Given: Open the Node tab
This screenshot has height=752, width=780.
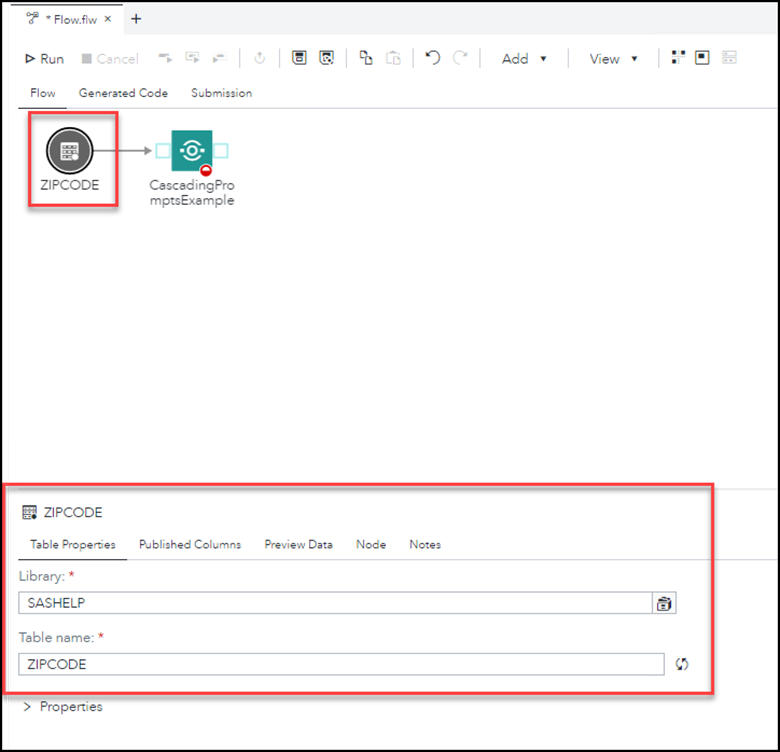Looking at the screenshot, I should 371,545.
